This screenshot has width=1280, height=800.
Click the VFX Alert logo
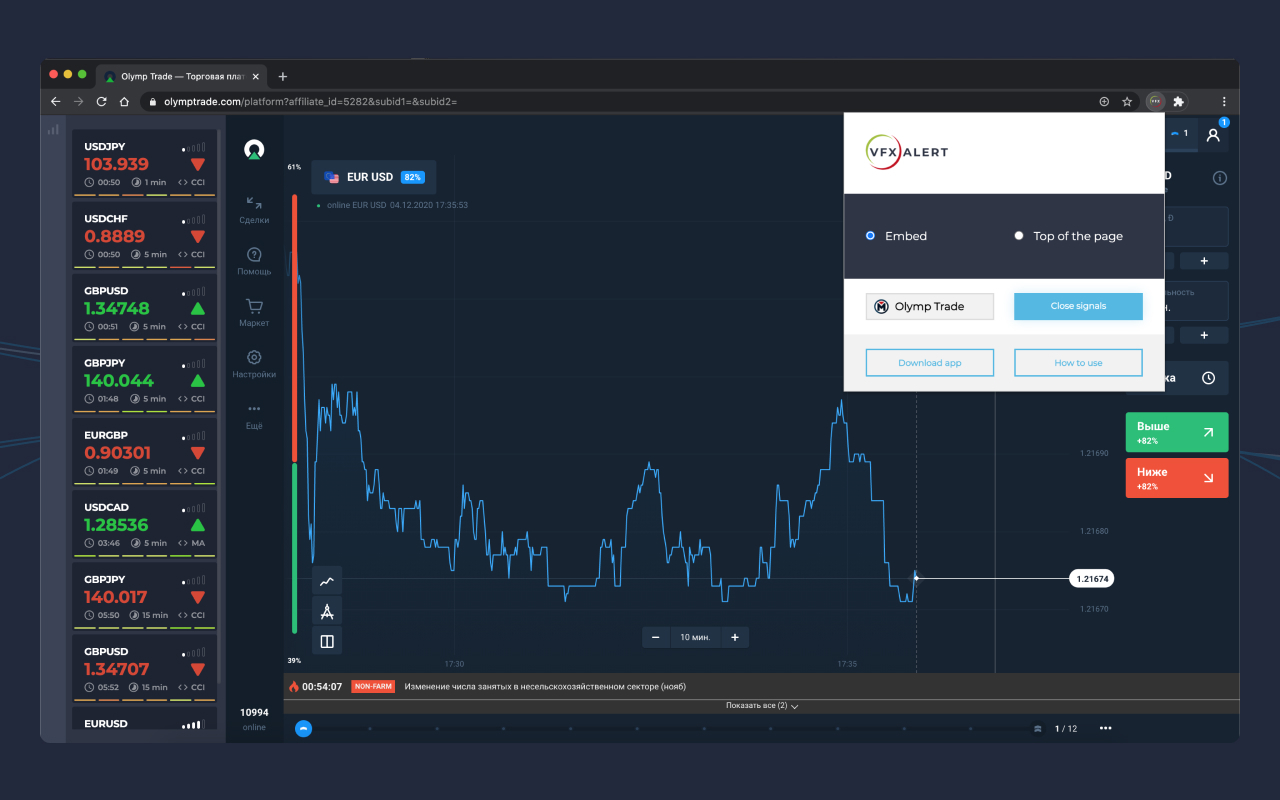[906, 152]
